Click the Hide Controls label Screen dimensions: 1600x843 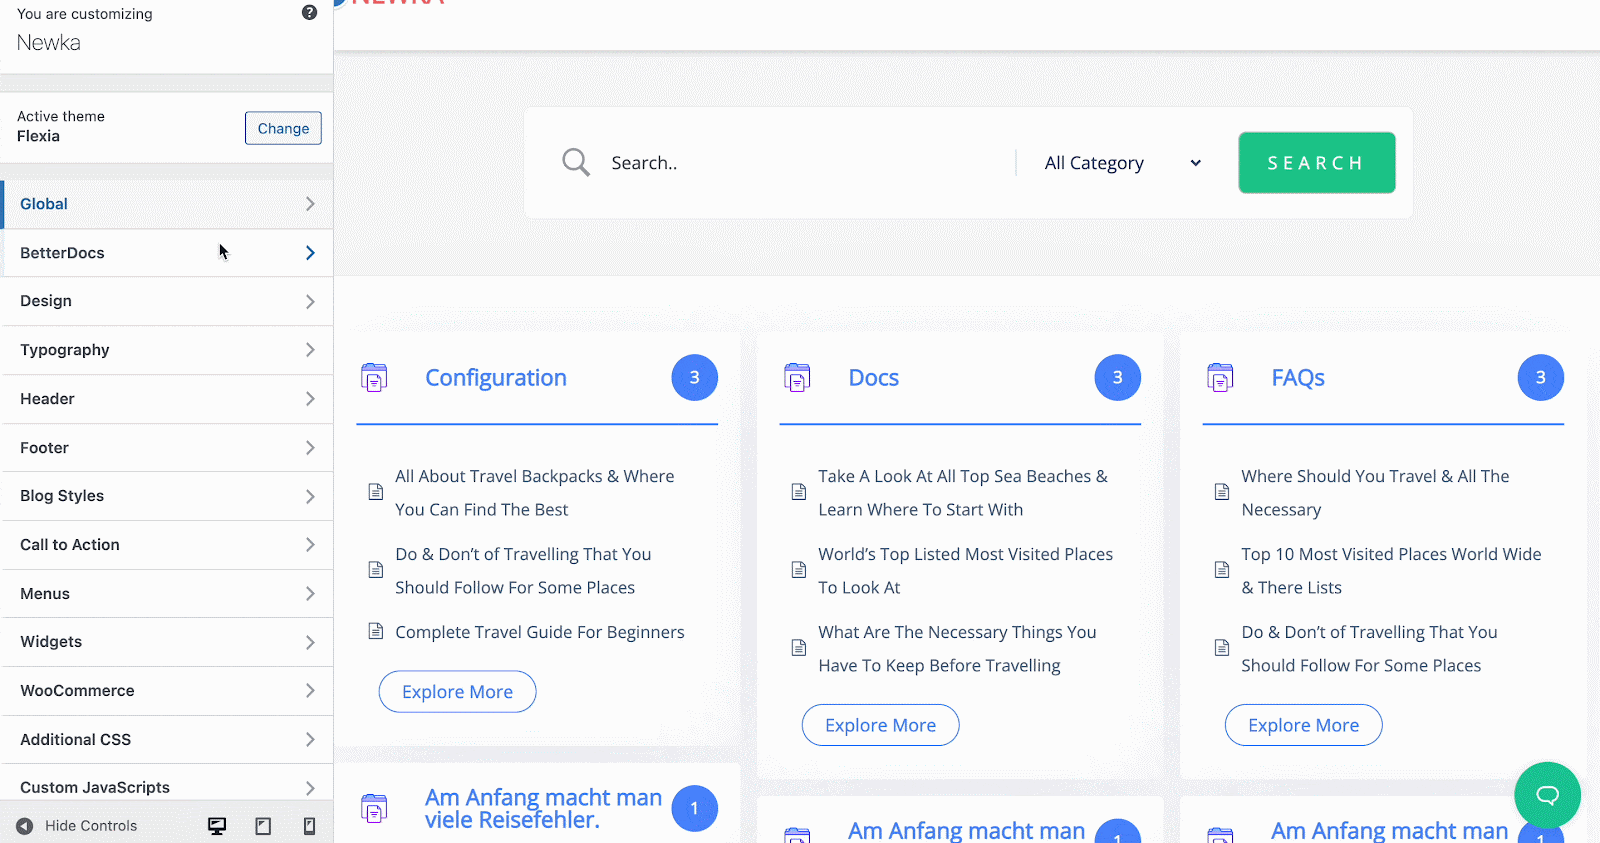(91, 826)
